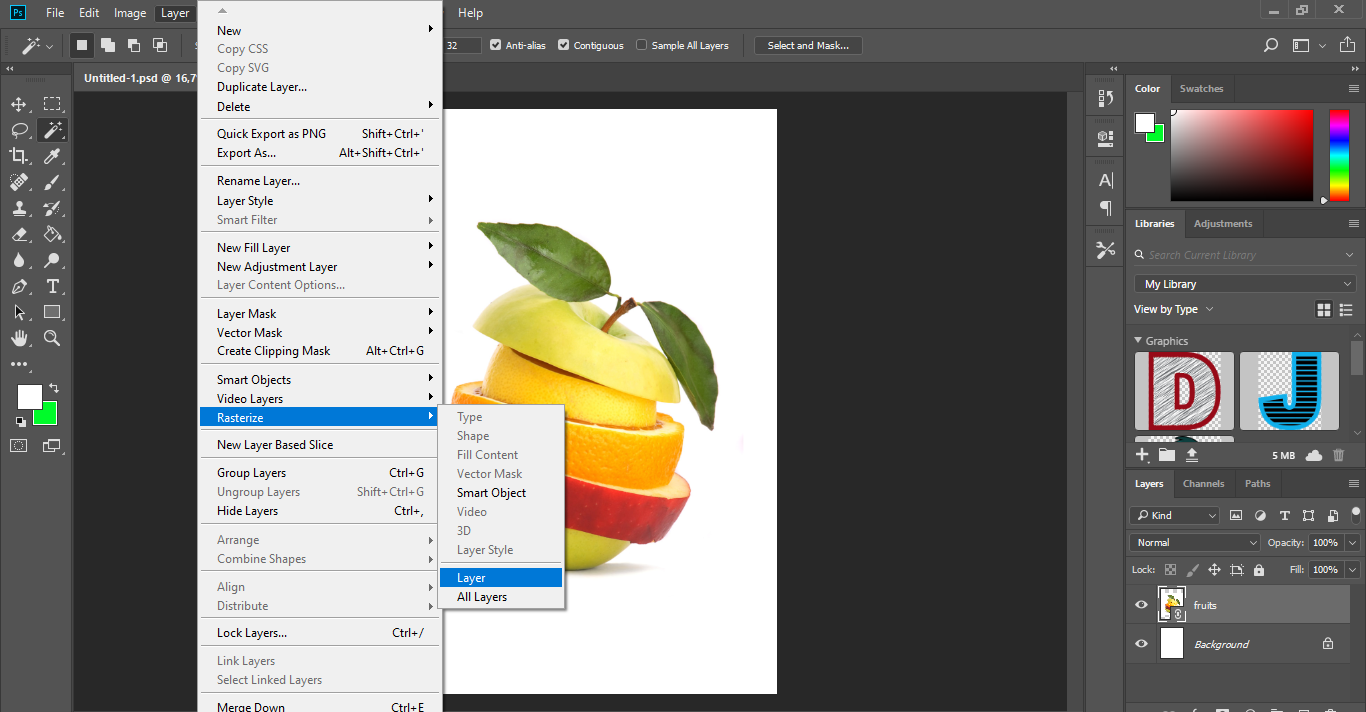Choose Smart Object in Rasterize submenu
Screen dimensions: 1366x712
tap(491, 493)
